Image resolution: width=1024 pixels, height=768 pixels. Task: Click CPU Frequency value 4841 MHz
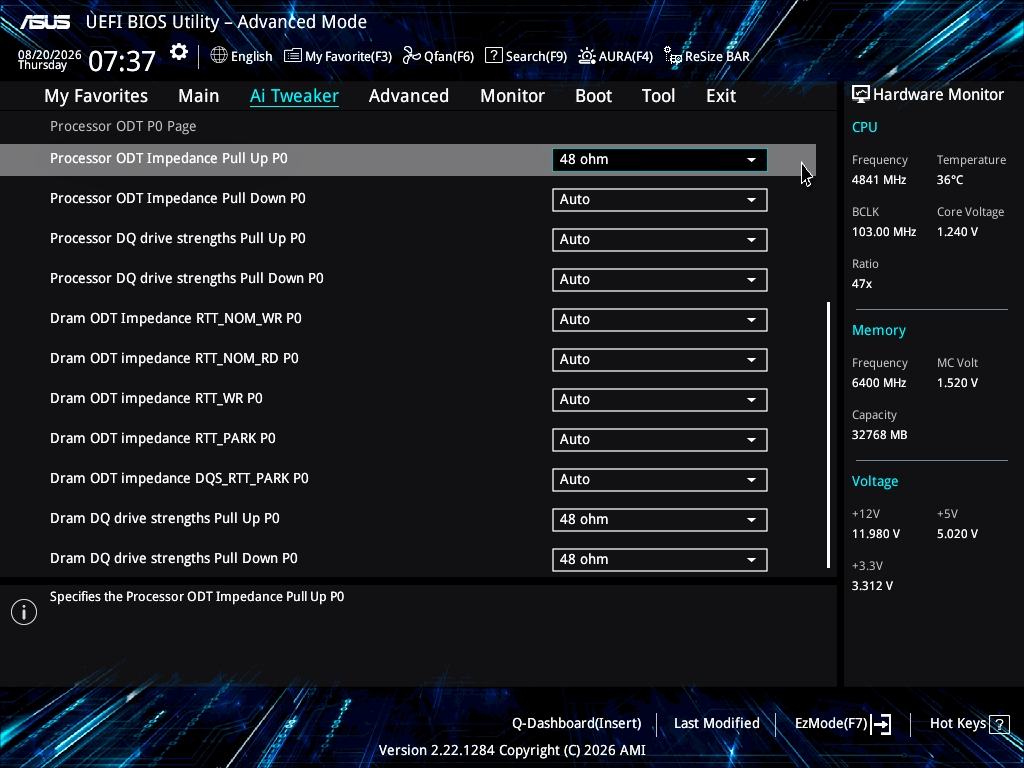tap(879, 180)
